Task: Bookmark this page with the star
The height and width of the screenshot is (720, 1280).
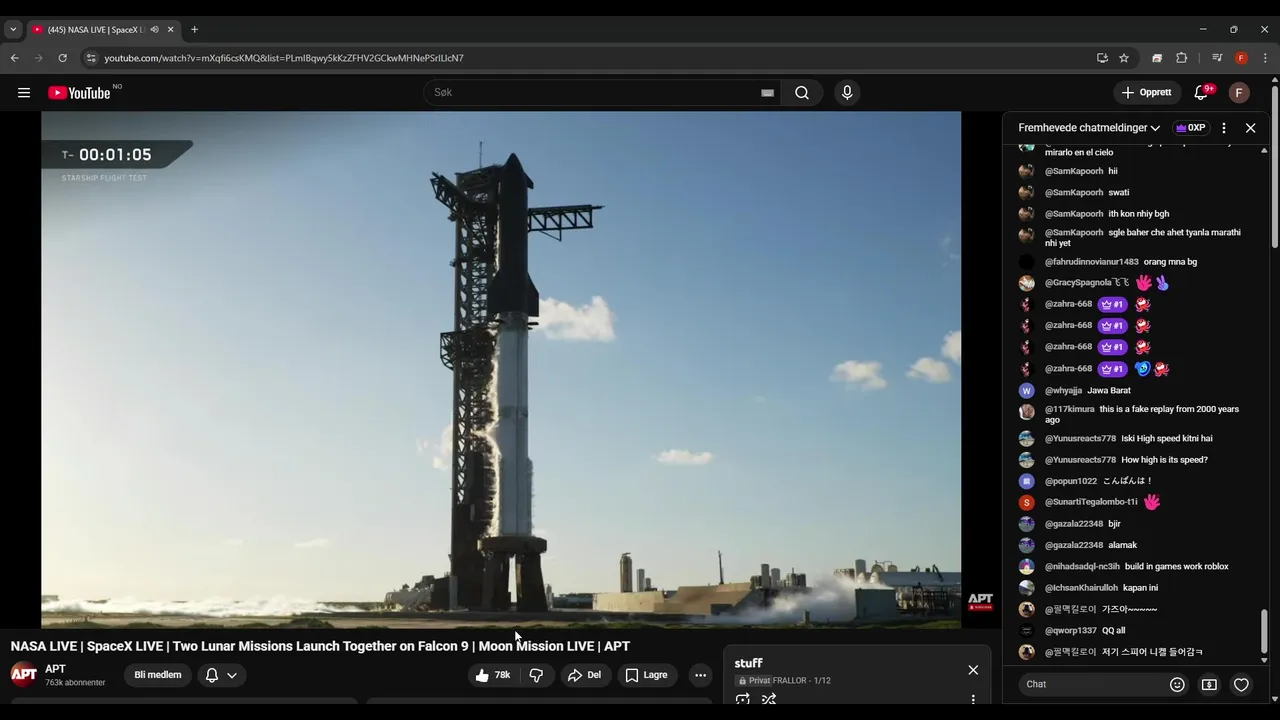Action: 1124,58
